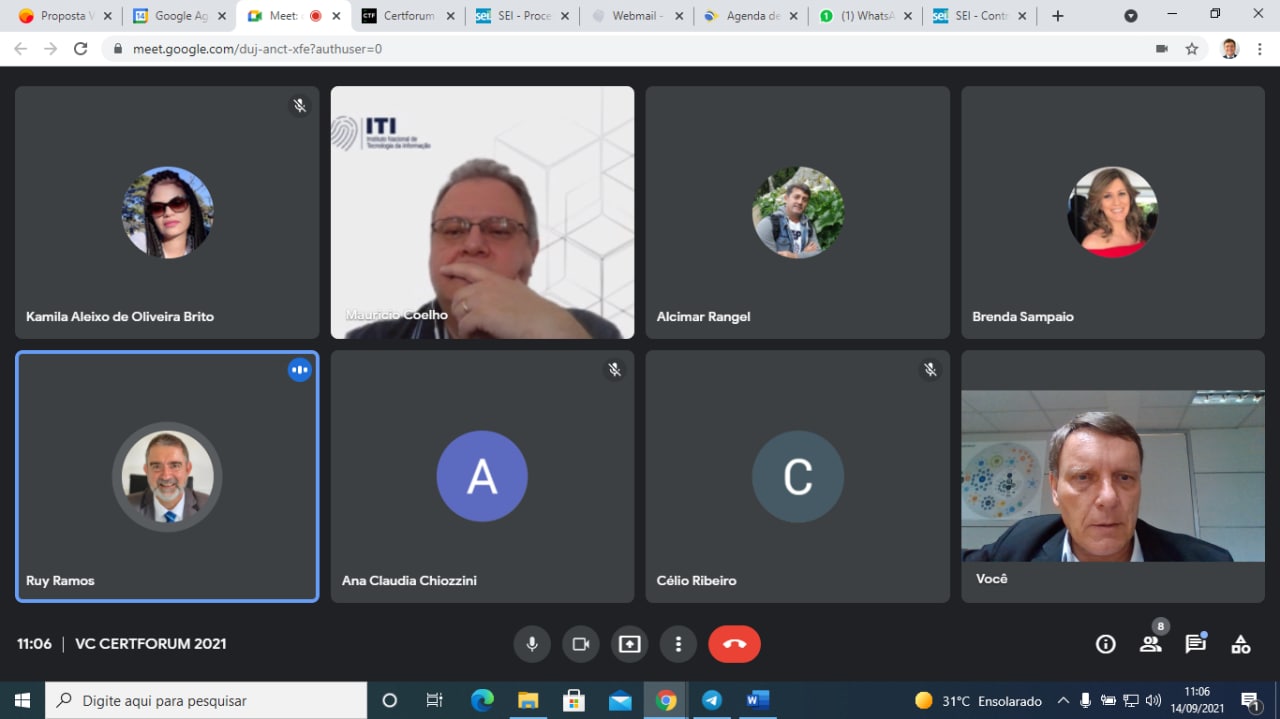Open the in-call chat panel
Image resolution: width=1280 pixels, height=719 pixels.
coord(1195,645)
